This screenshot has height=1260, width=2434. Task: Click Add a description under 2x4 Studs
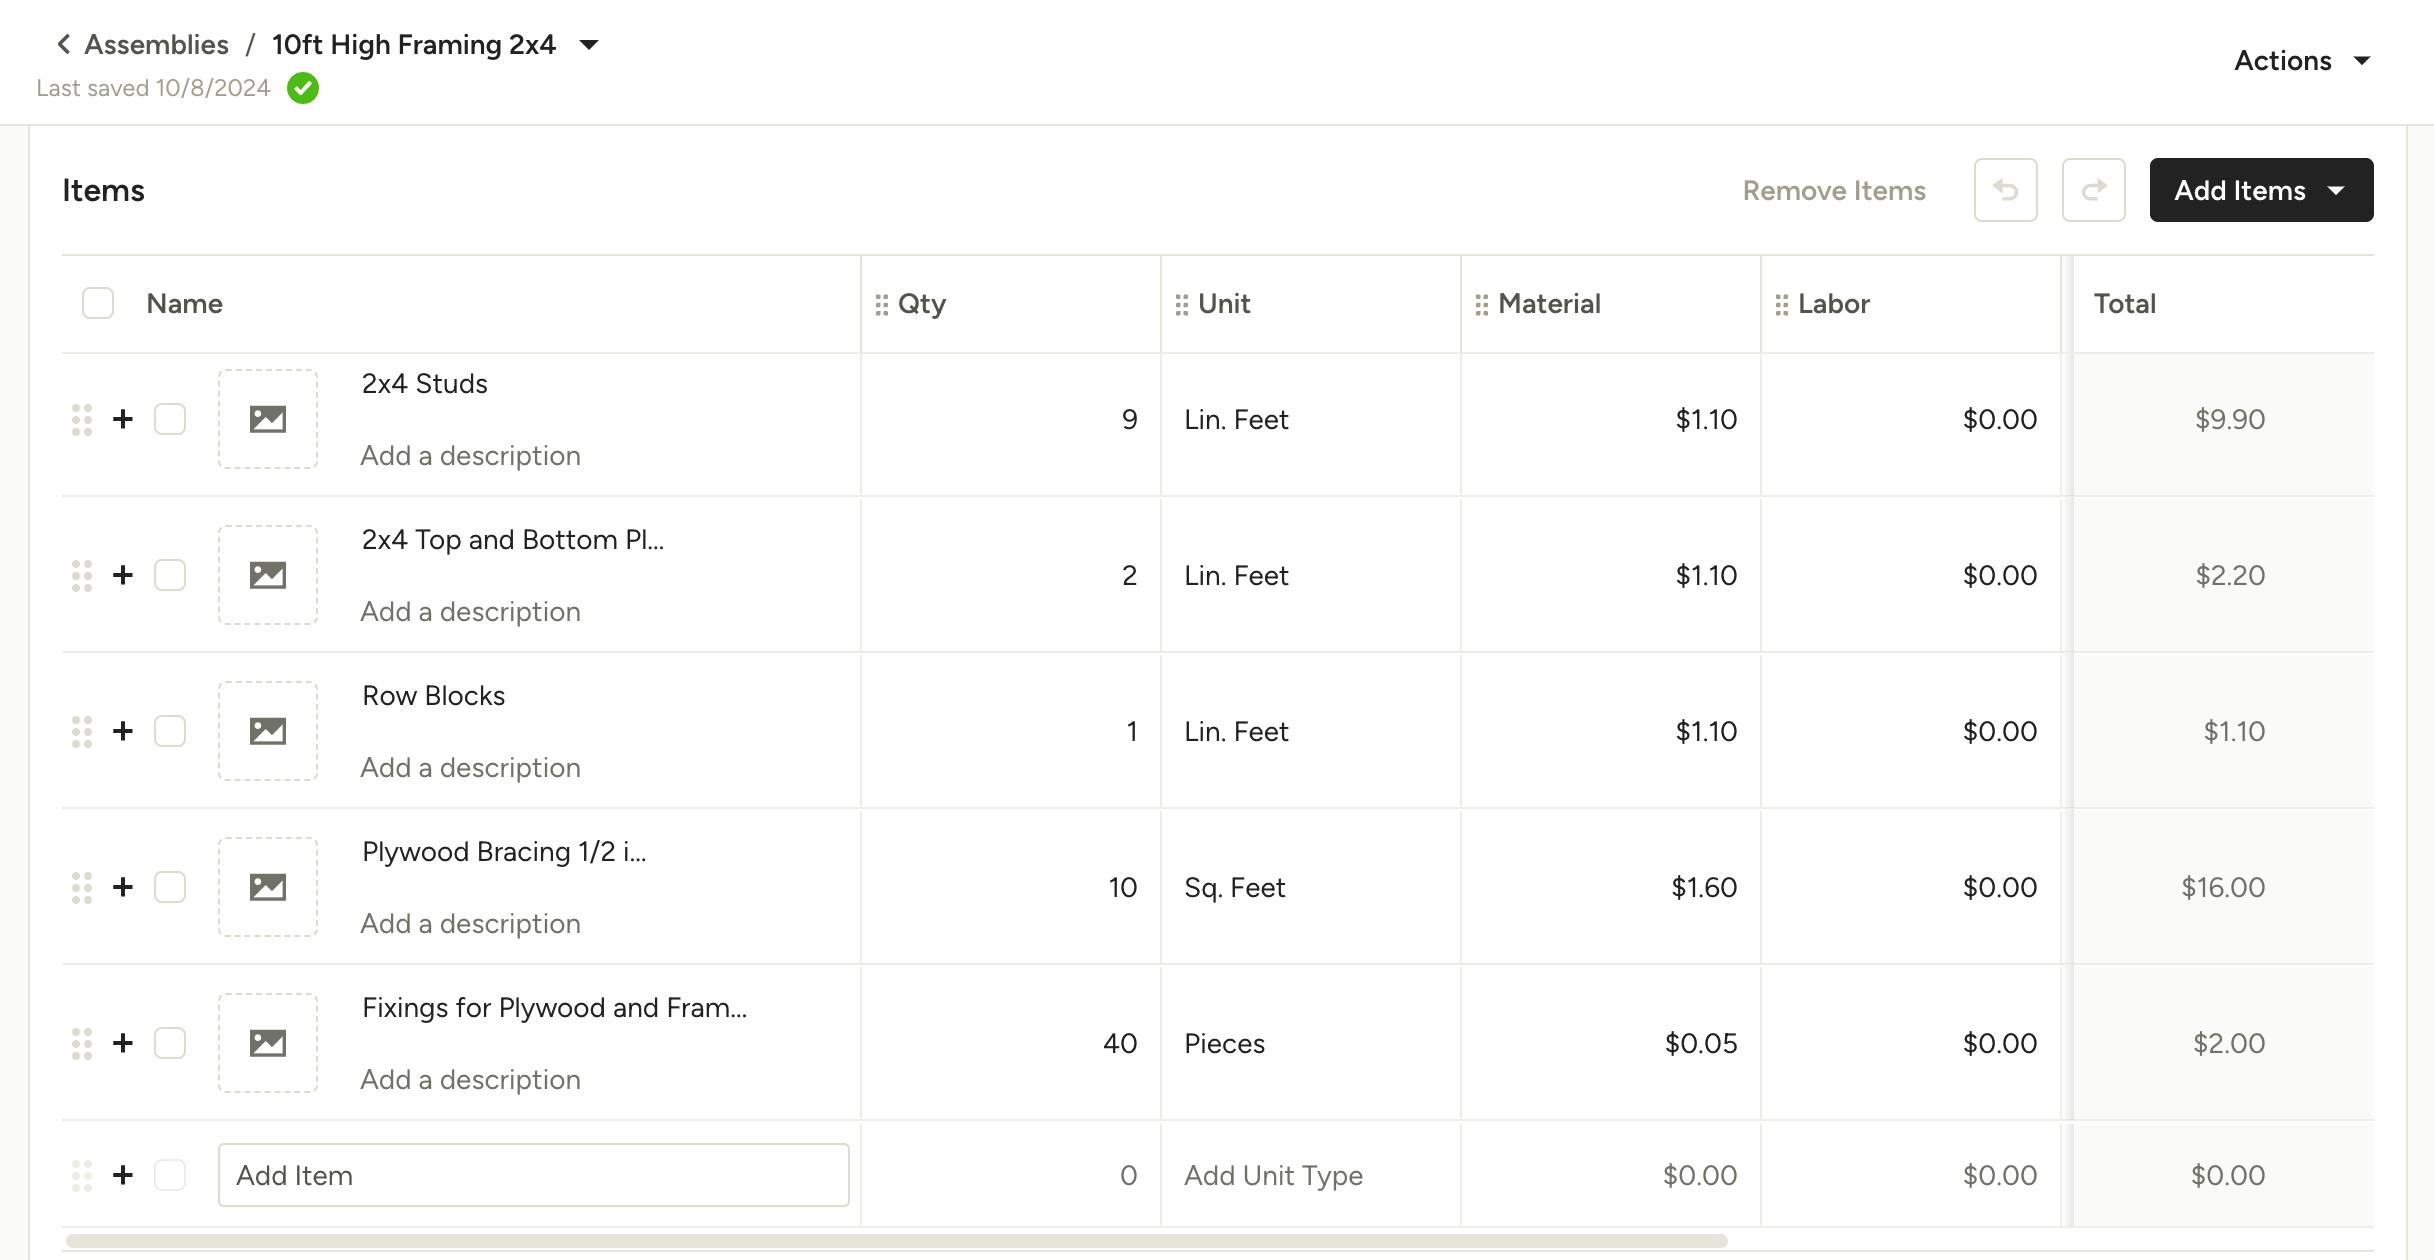point(470,455)
